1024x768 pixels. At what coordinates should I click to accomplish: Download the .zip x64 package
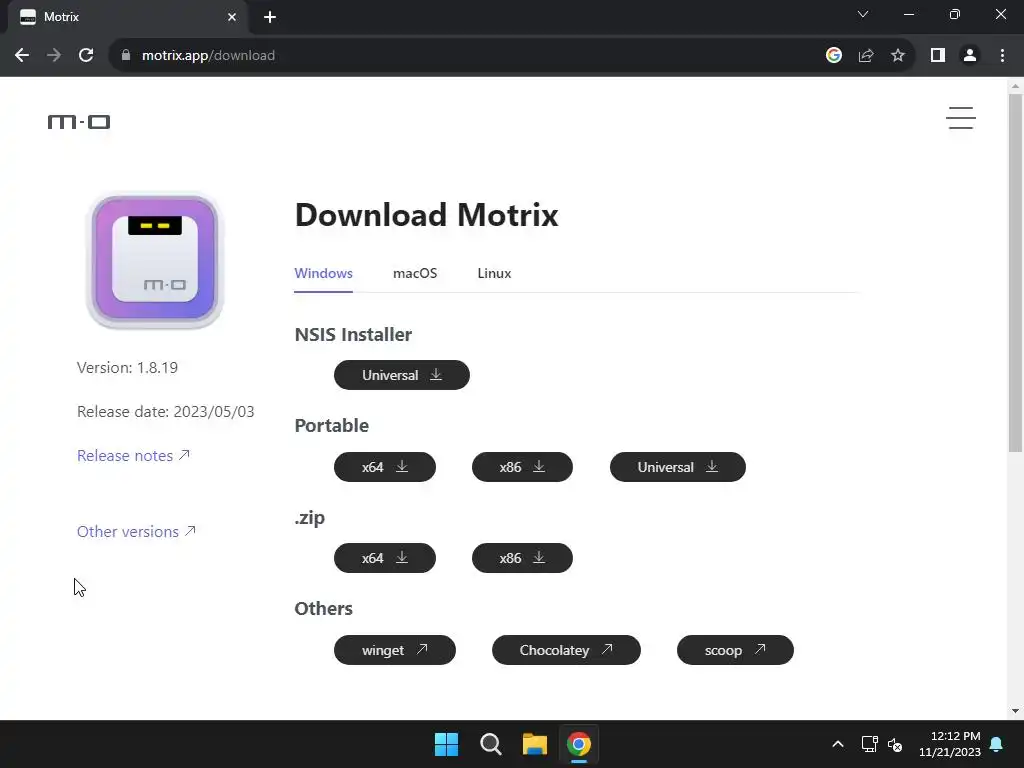coord(385,558)
